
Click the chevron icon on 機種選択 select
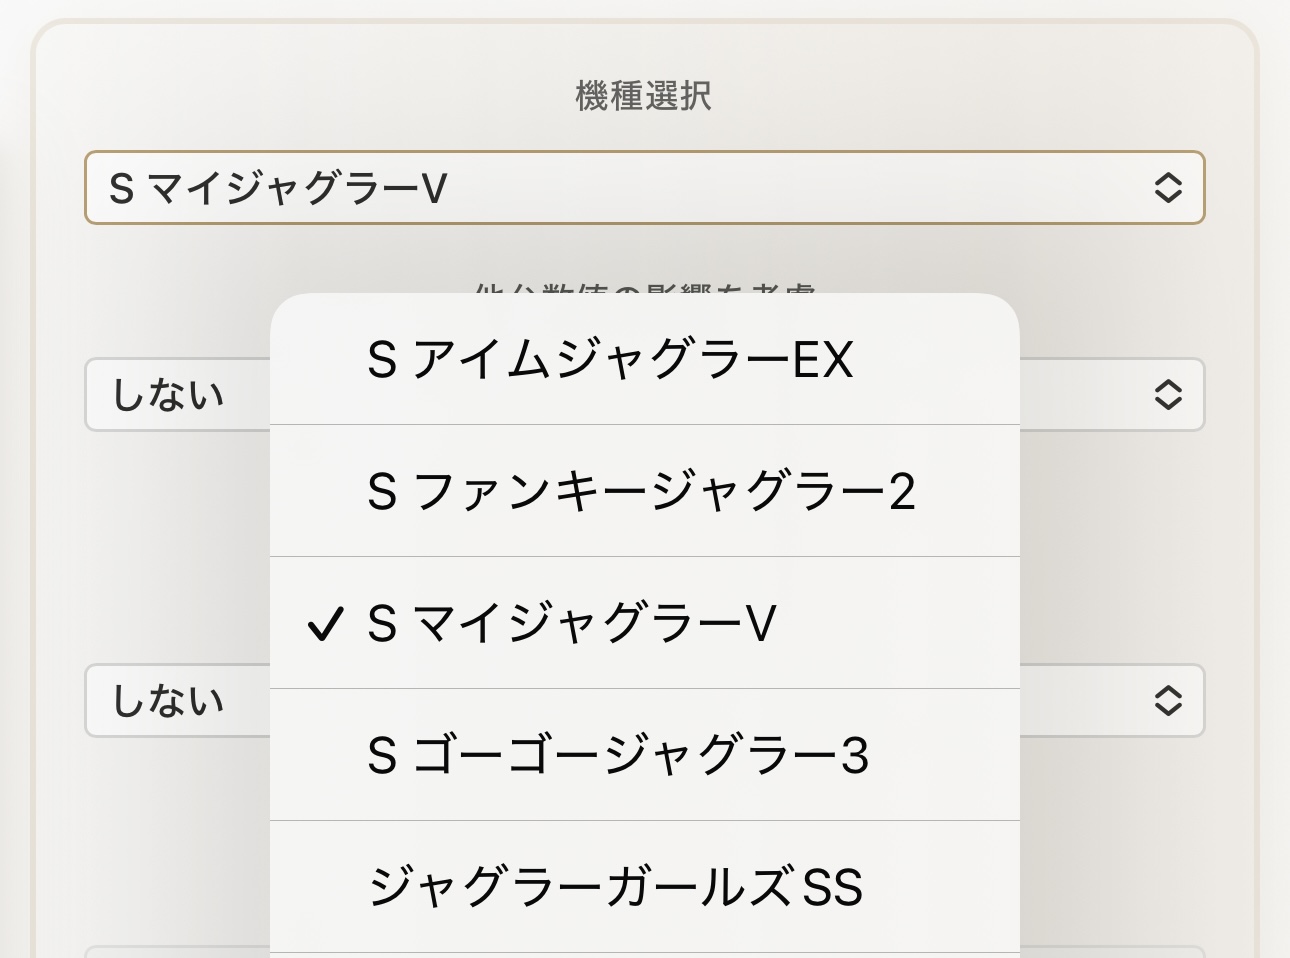pyautogui.click(x=1167, y=188)
